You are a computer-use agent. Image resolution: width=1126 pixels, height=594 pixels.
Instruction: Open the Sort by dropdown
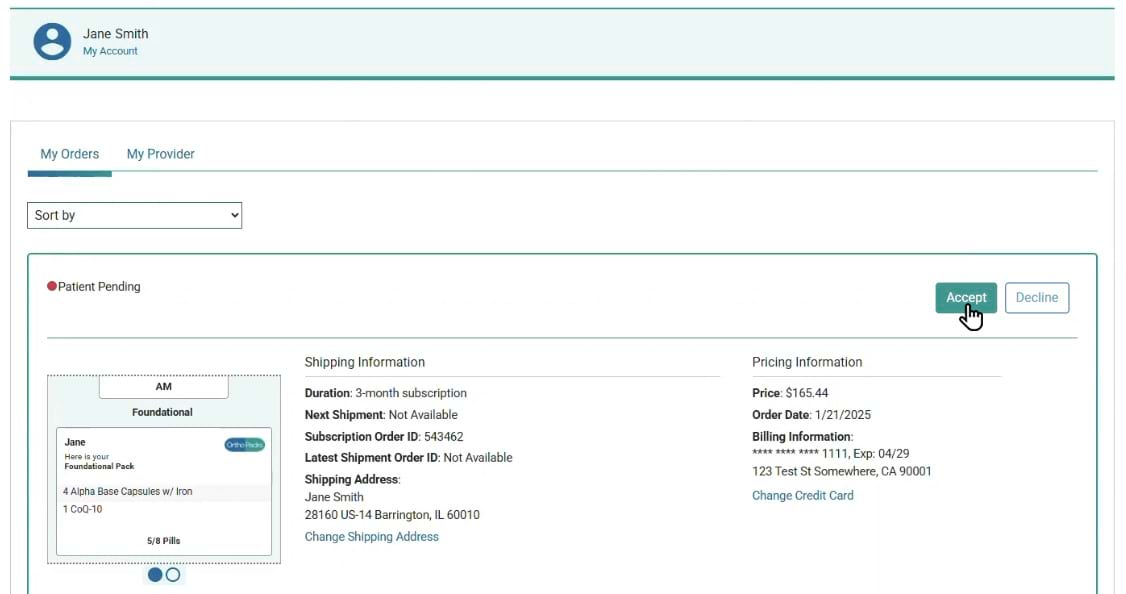click(x=134, y=215)
